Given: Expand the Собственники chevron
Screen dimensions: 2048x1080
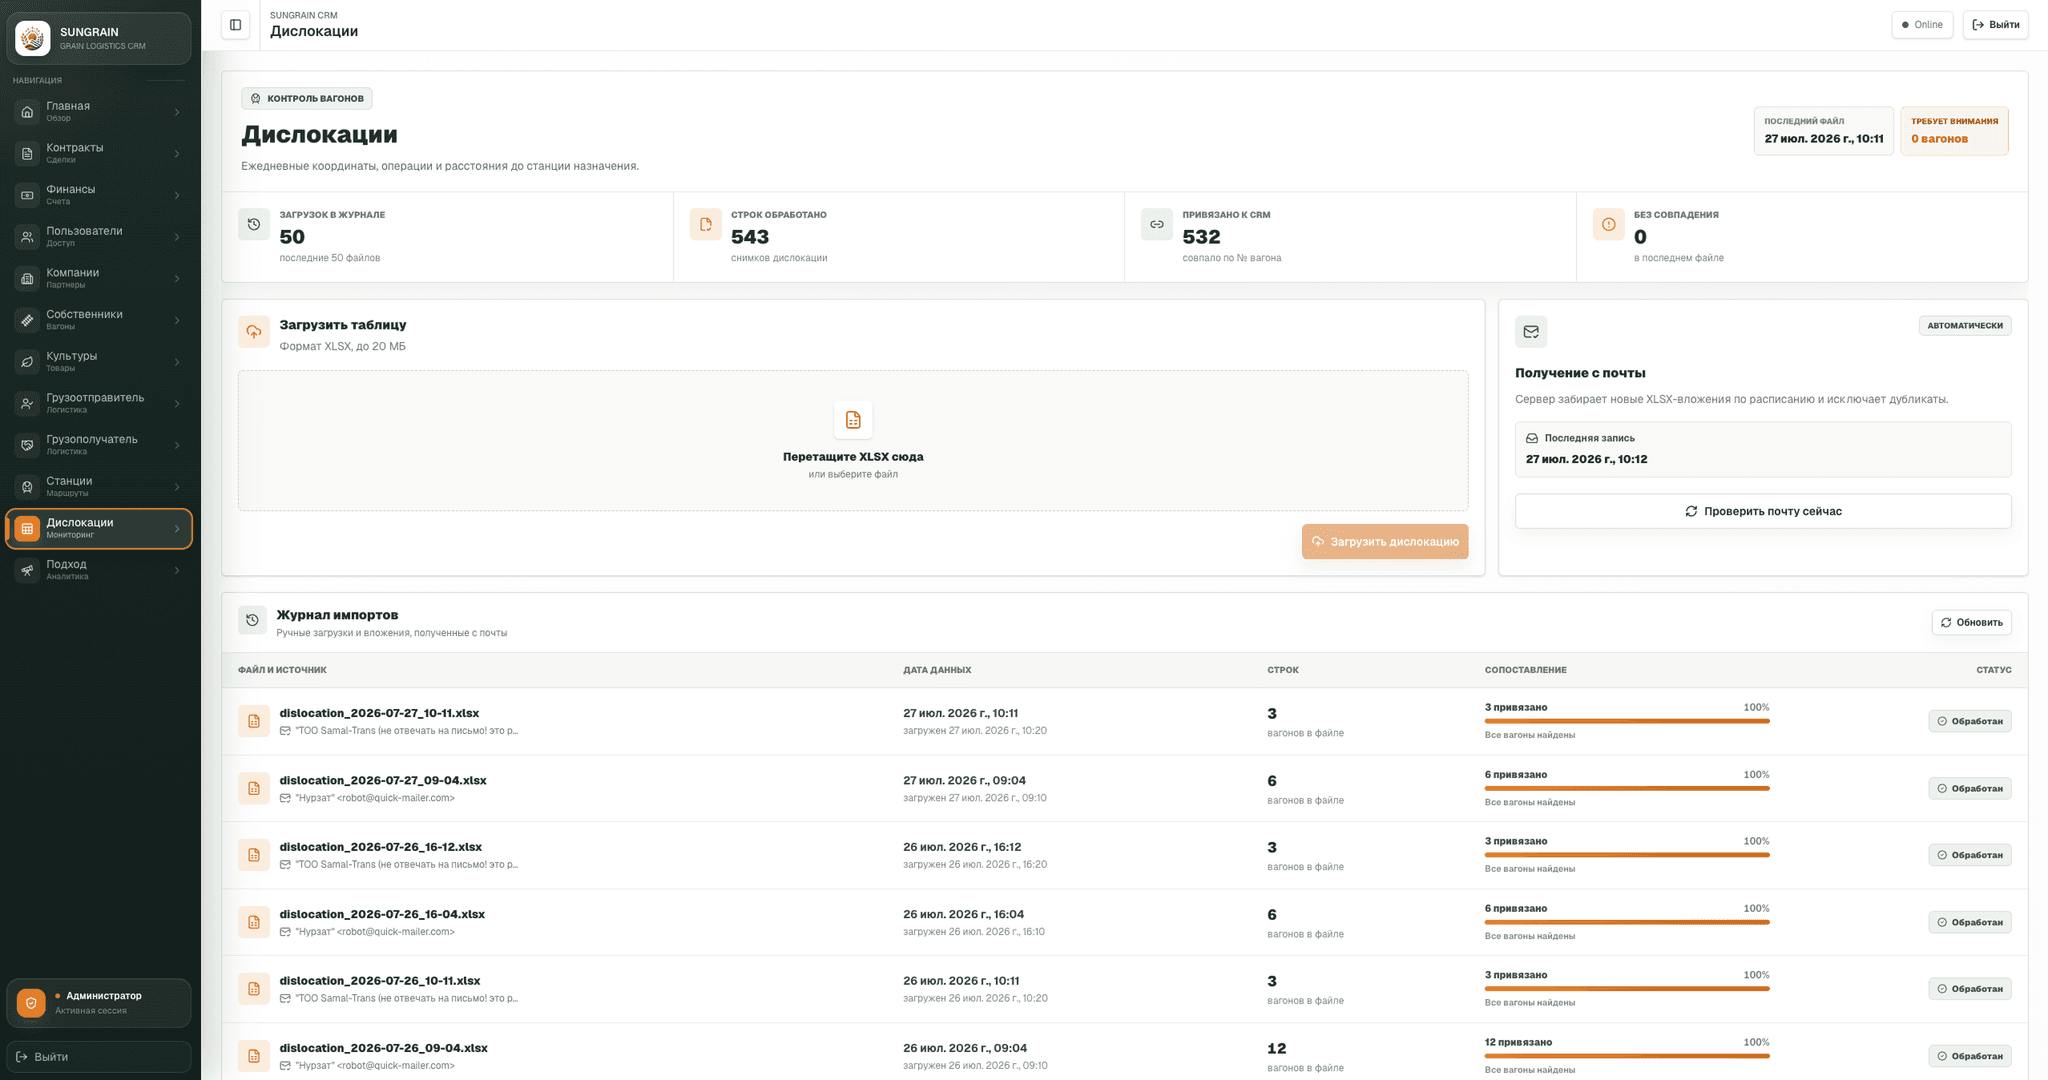Looking at the screenshot, I should [177, 320].
